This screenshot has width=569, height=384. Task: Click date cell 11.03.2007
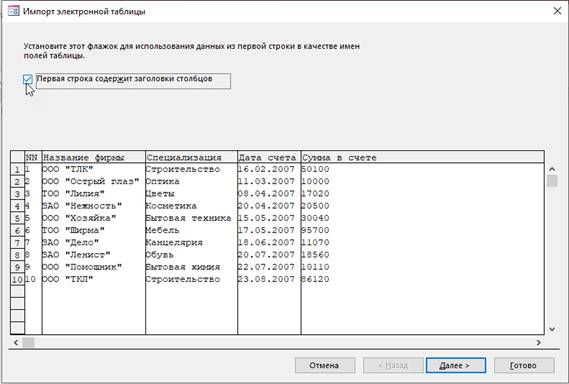(x=269, y=181)
